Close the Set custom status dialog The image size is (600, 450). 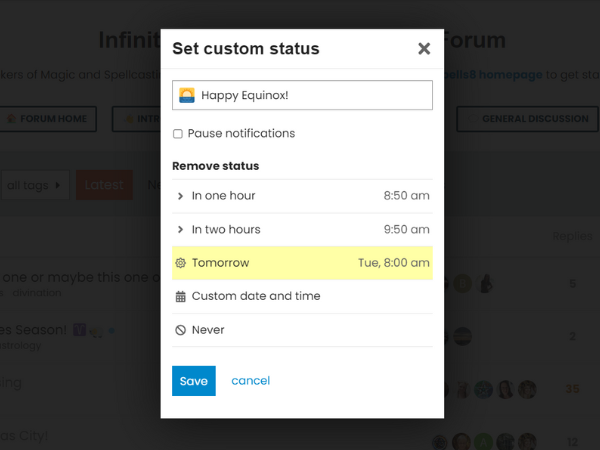click(x=424, y=48)
